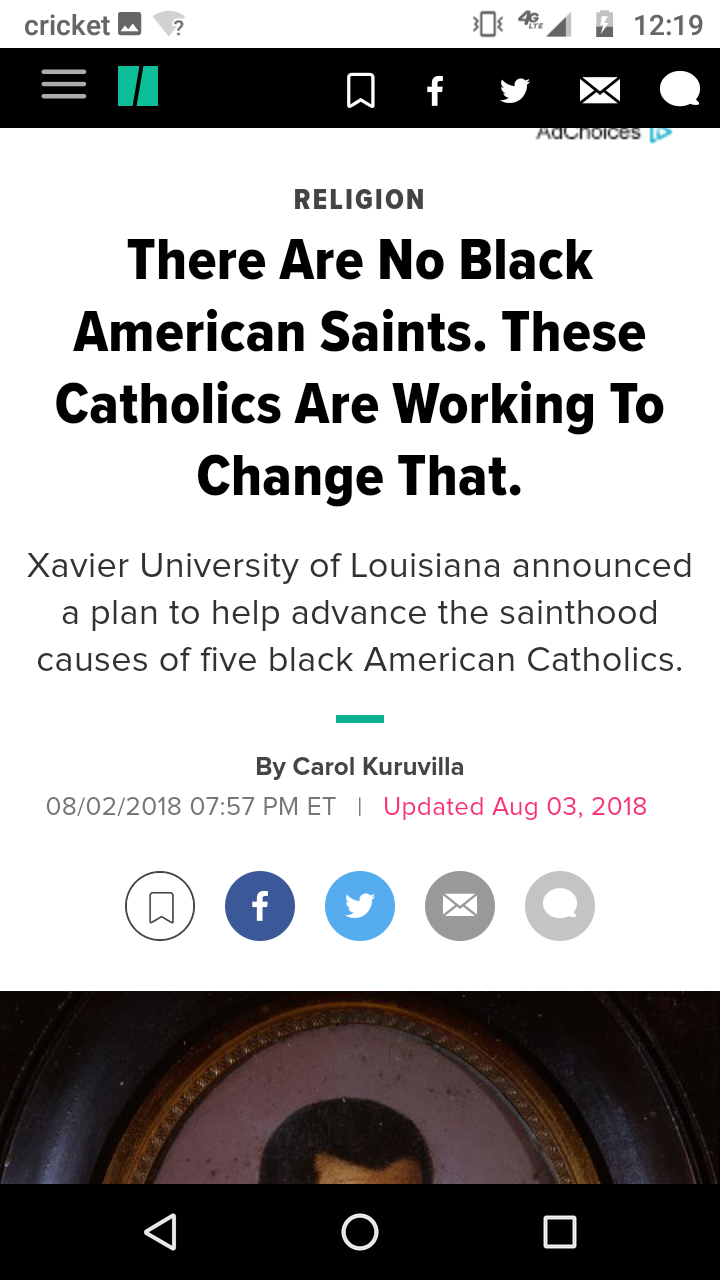Share on Twitter from the top bar
This screenshot has height=1280, width=720.
[515, 91]
